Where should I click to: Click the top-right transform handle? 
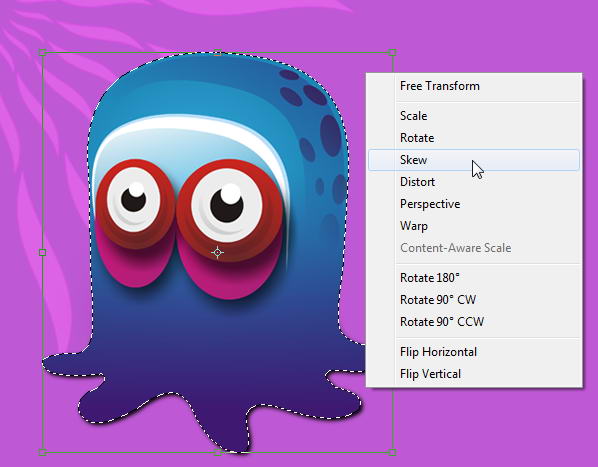coord(392,53)
